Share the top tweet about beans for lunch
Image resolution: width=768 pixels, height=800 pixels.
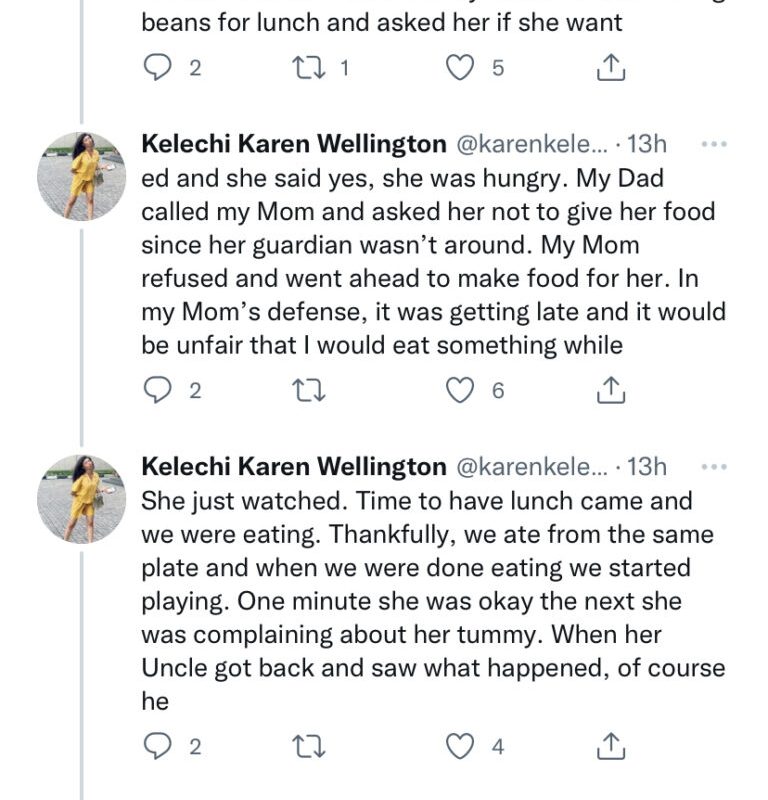610,68
